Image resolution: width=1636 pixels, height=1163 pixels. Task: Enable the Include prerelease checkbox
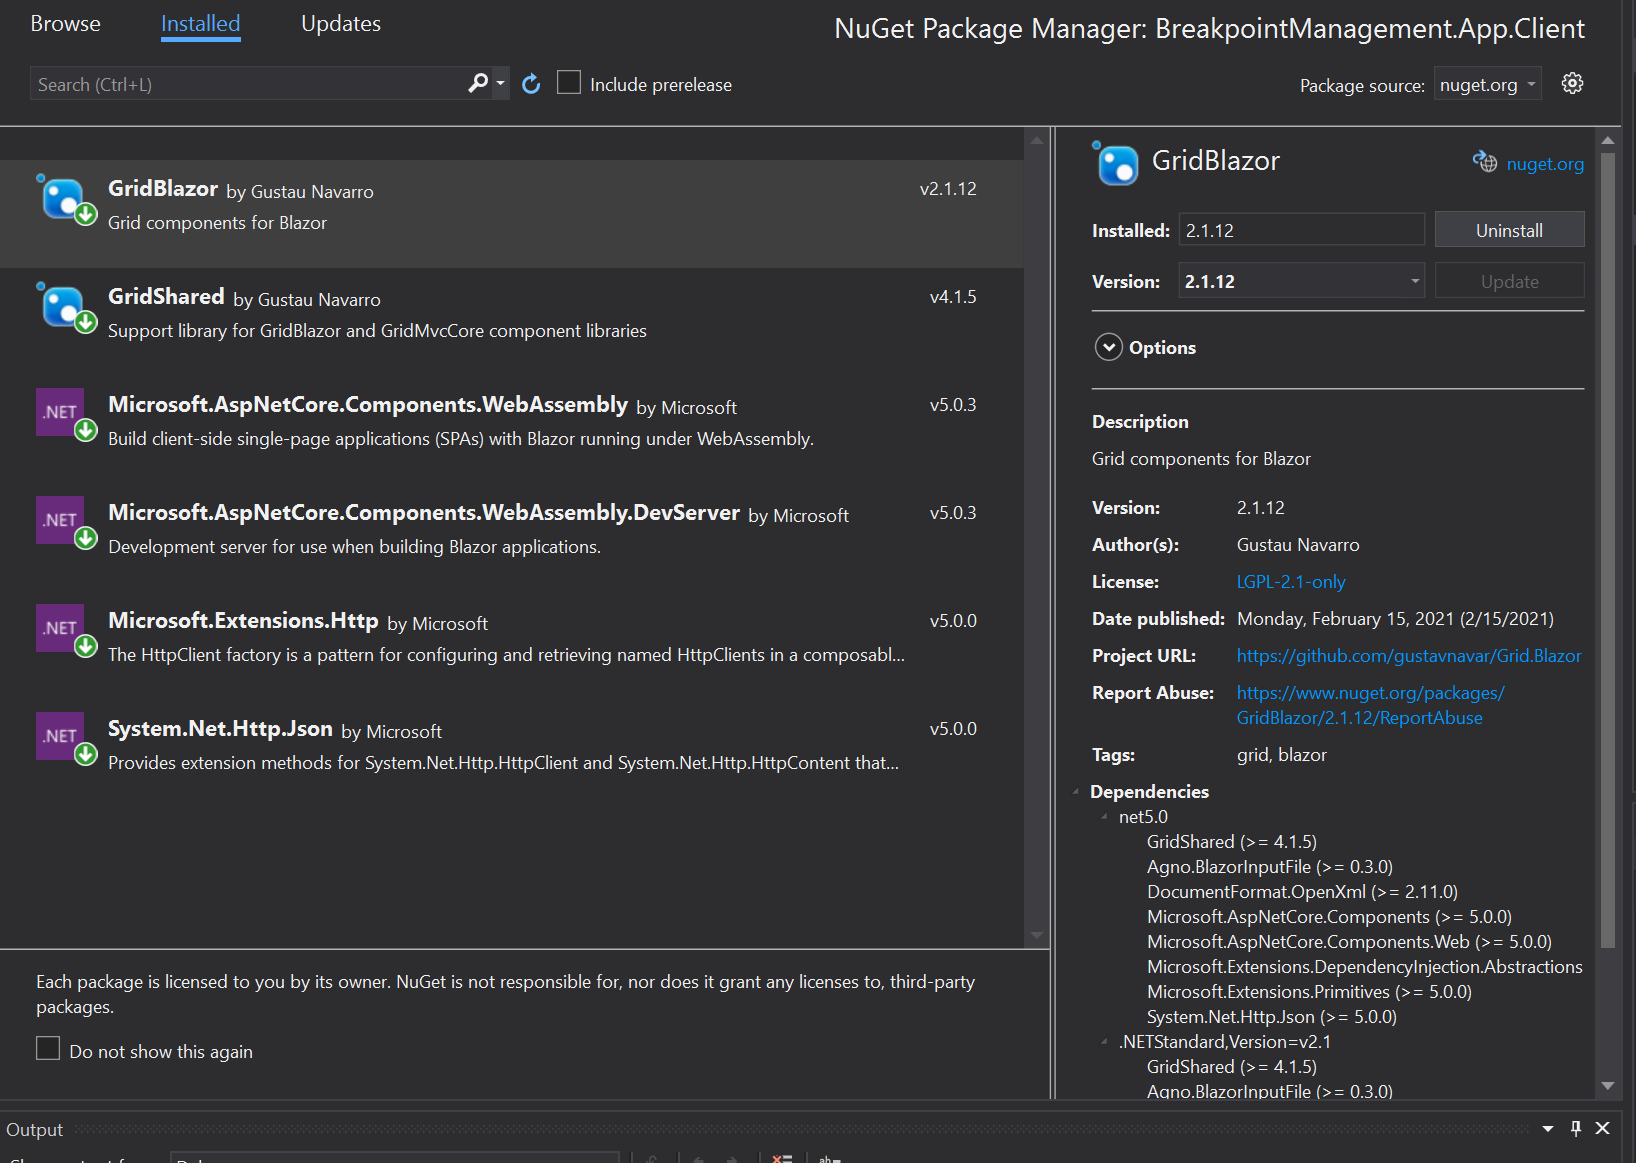(x=569, y=82)
